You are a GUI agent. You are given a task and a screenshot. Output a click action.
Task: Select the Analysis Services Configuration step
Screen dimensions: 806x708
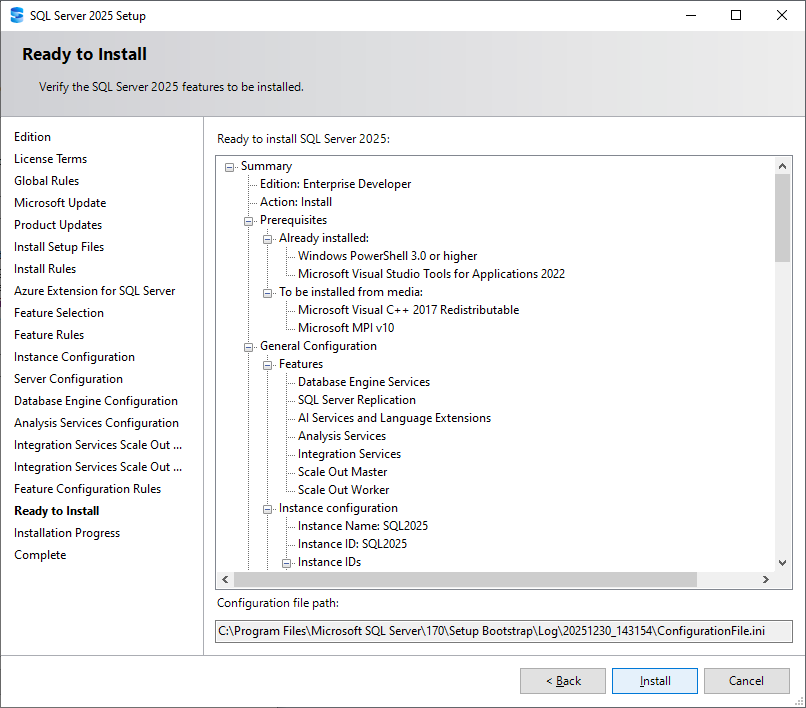point(96,423)
